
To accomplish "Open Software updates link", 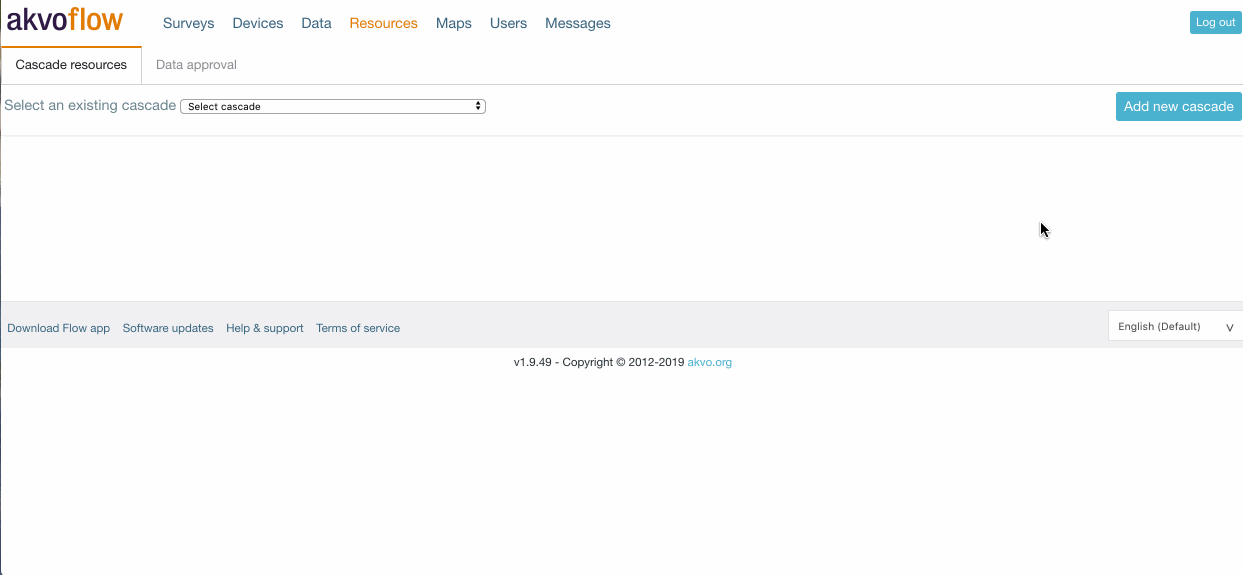I will click(168, 328).
